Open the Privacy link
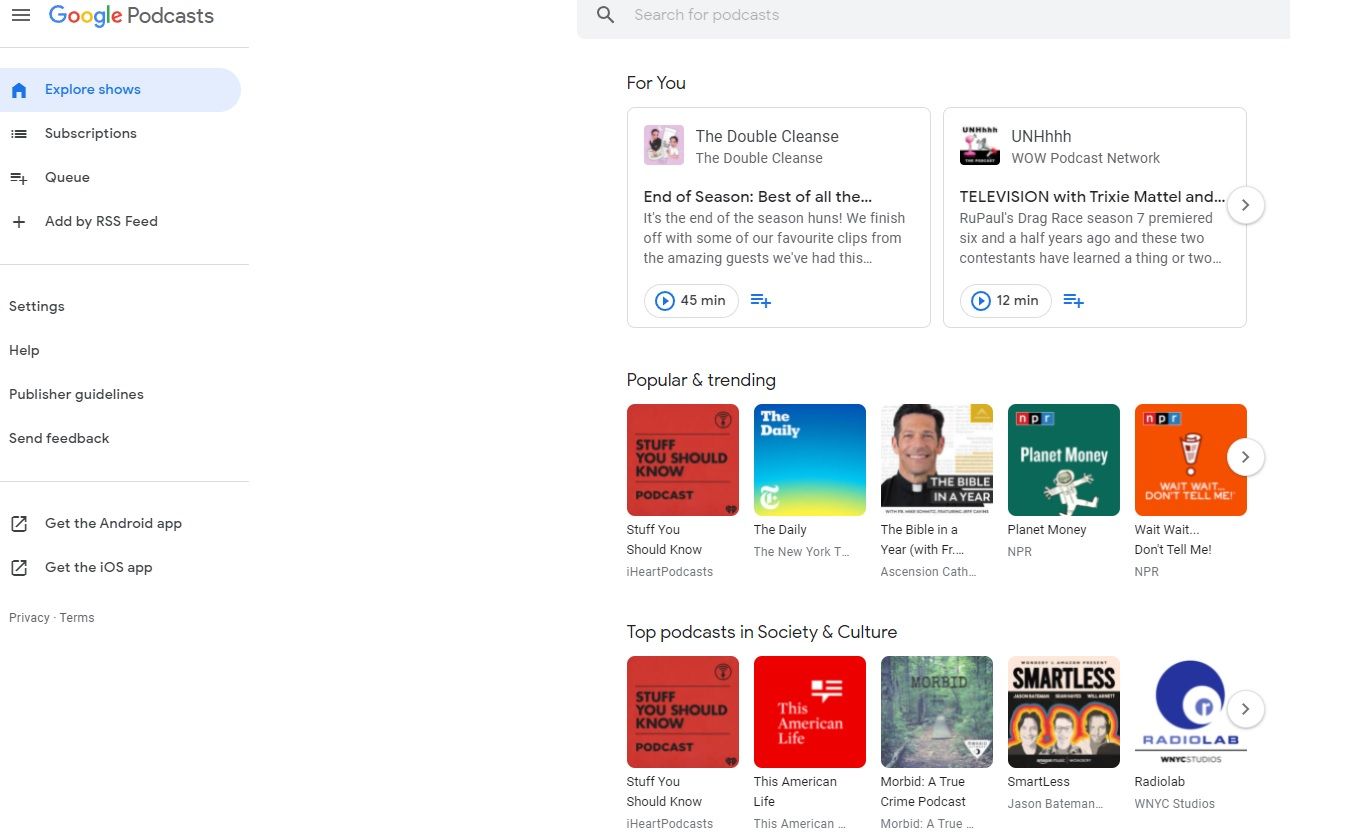Screen dimensions: 1349x839 click(29, 618)
